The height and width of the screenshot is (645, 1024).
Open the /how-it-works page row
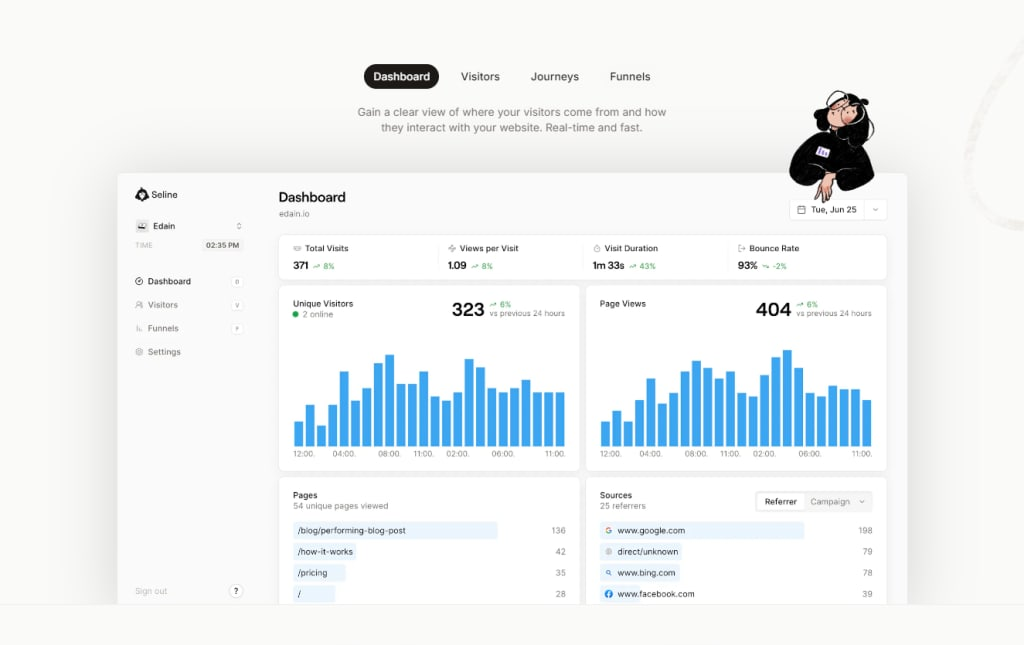point(429,552)
